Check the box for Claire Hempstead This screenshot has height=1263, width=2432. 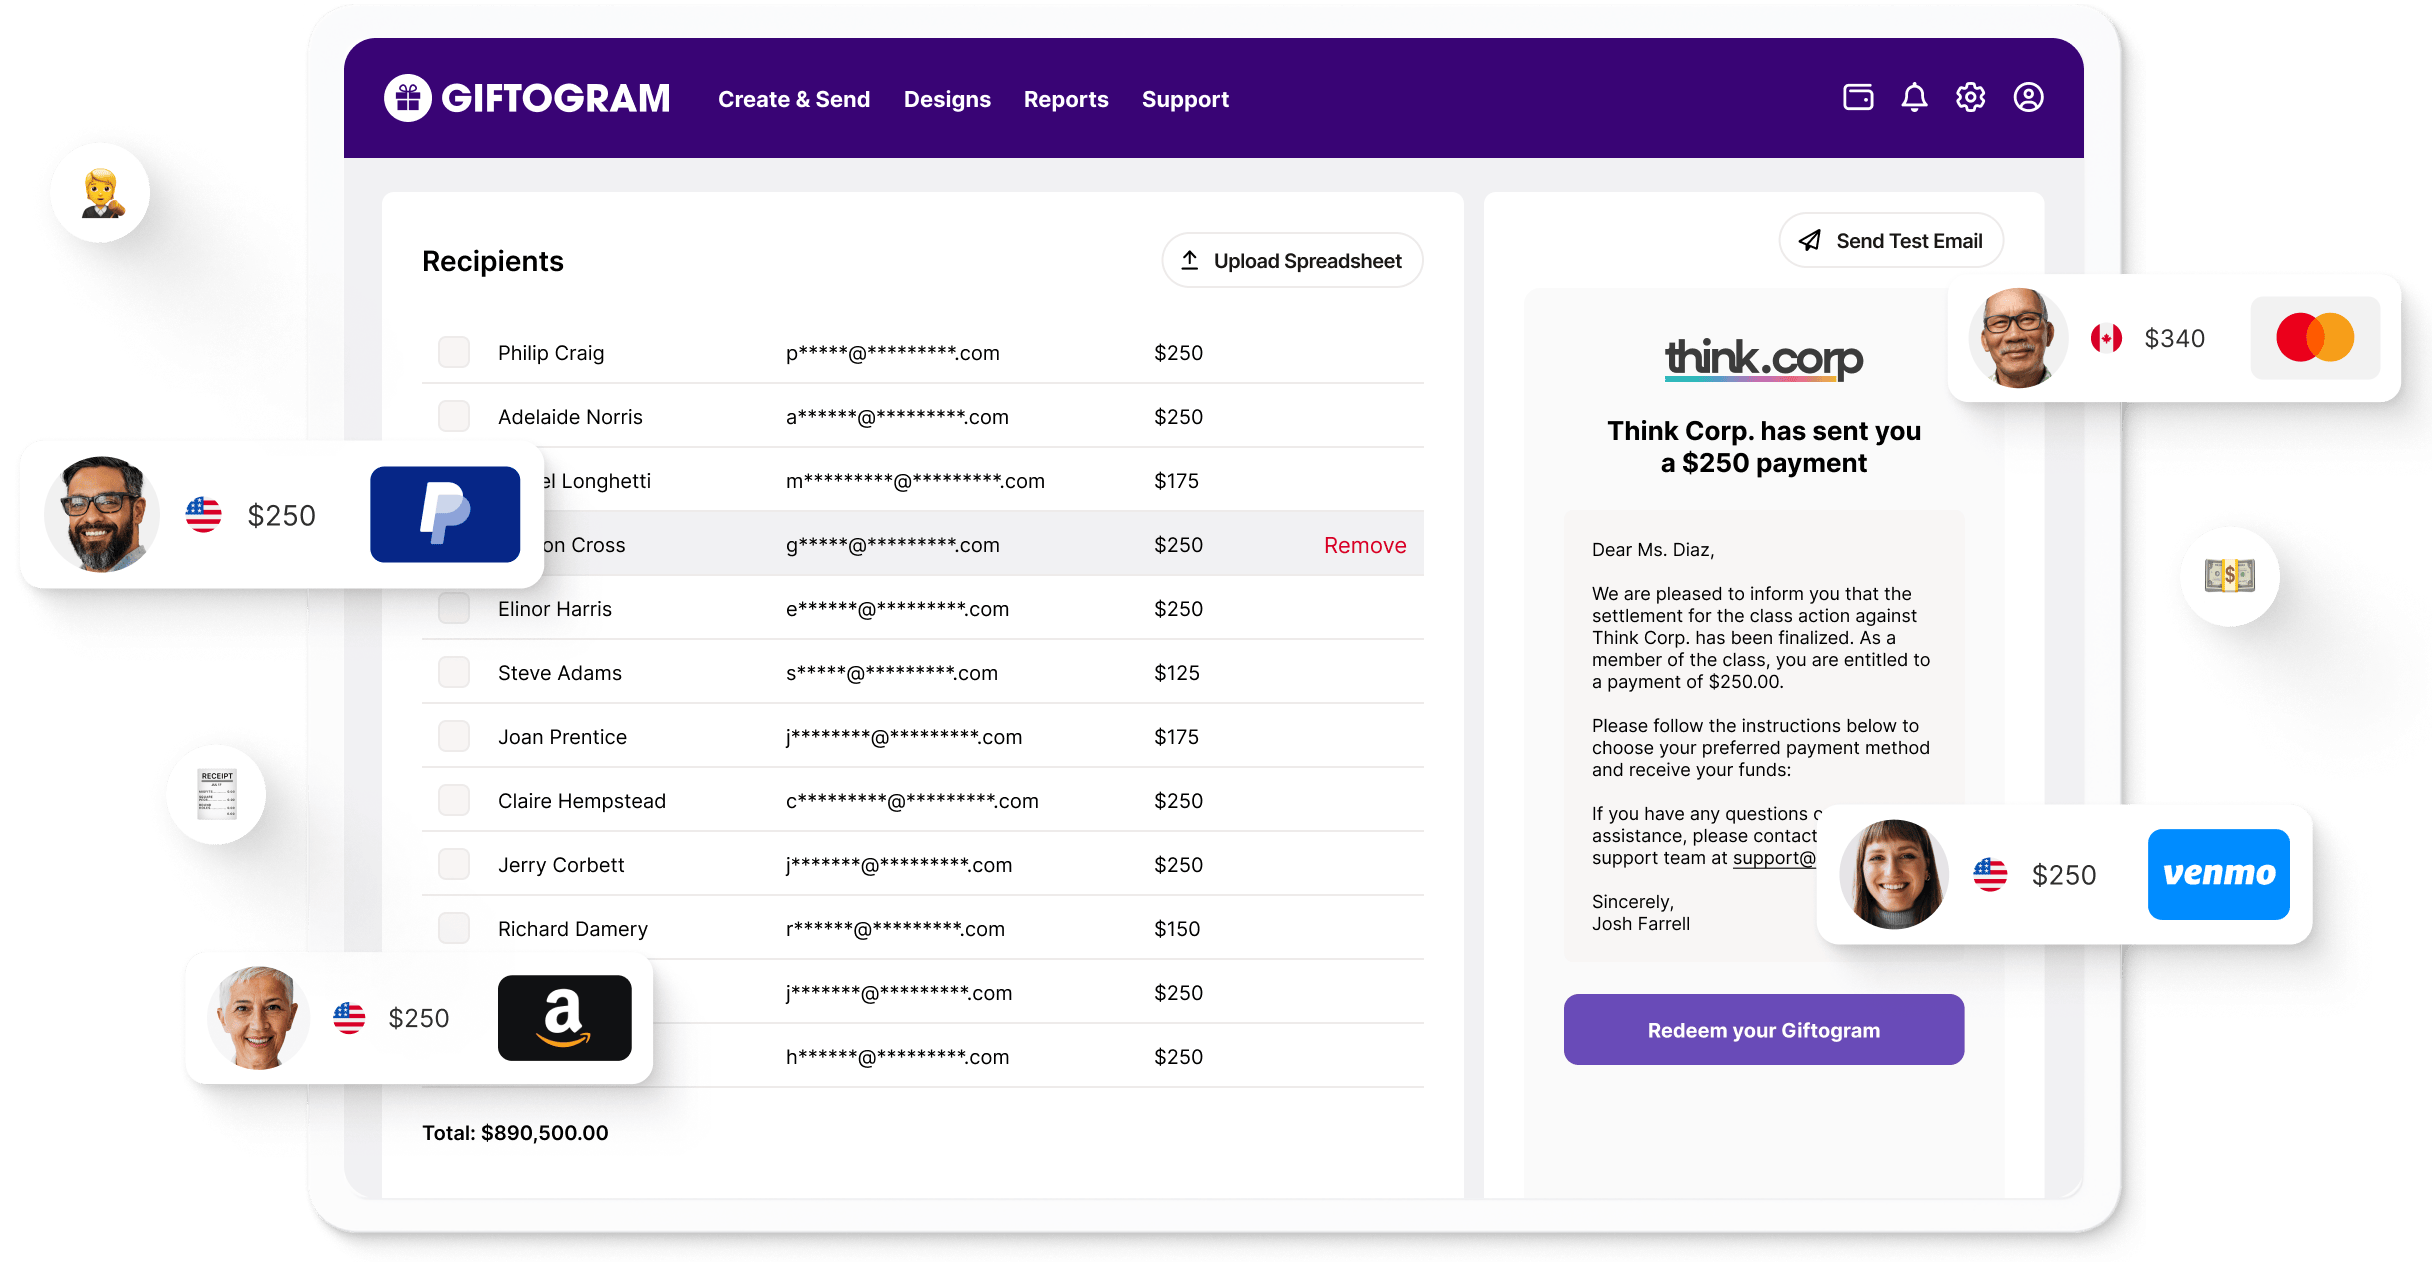click(454, 800)
